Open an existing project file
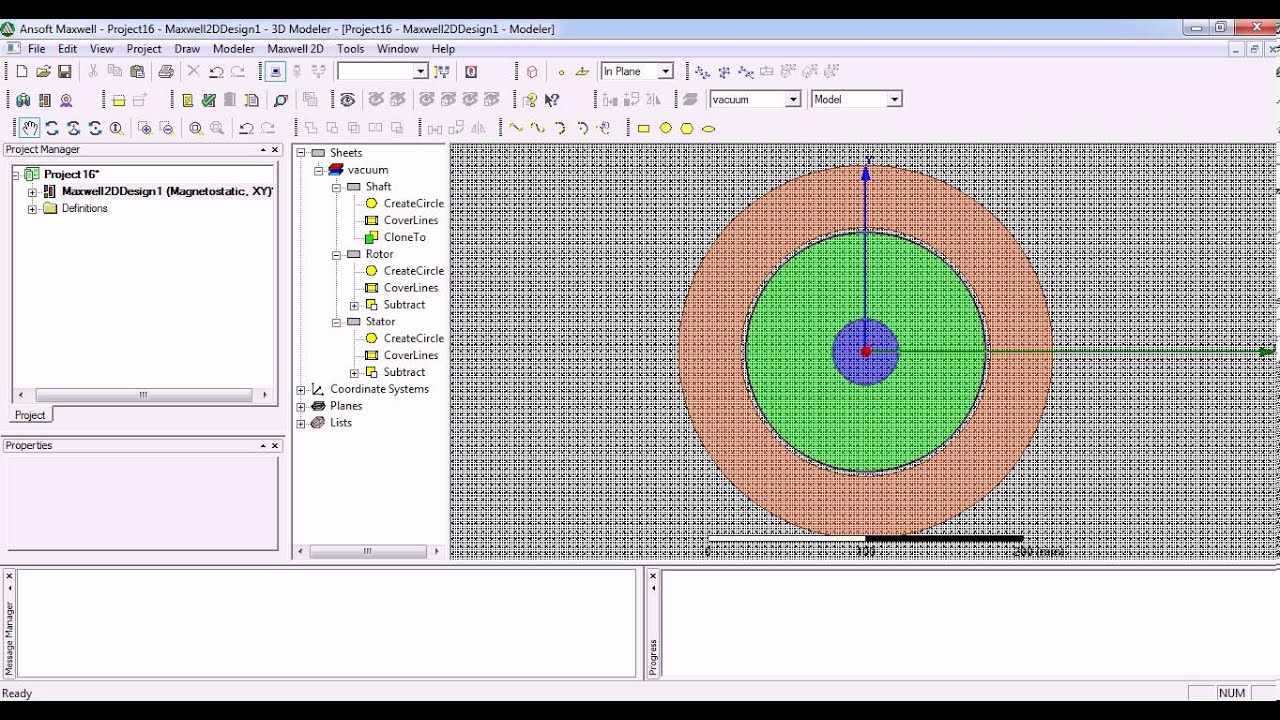The width and height of the screenshot is (1280, 720). tap(43, 71)
